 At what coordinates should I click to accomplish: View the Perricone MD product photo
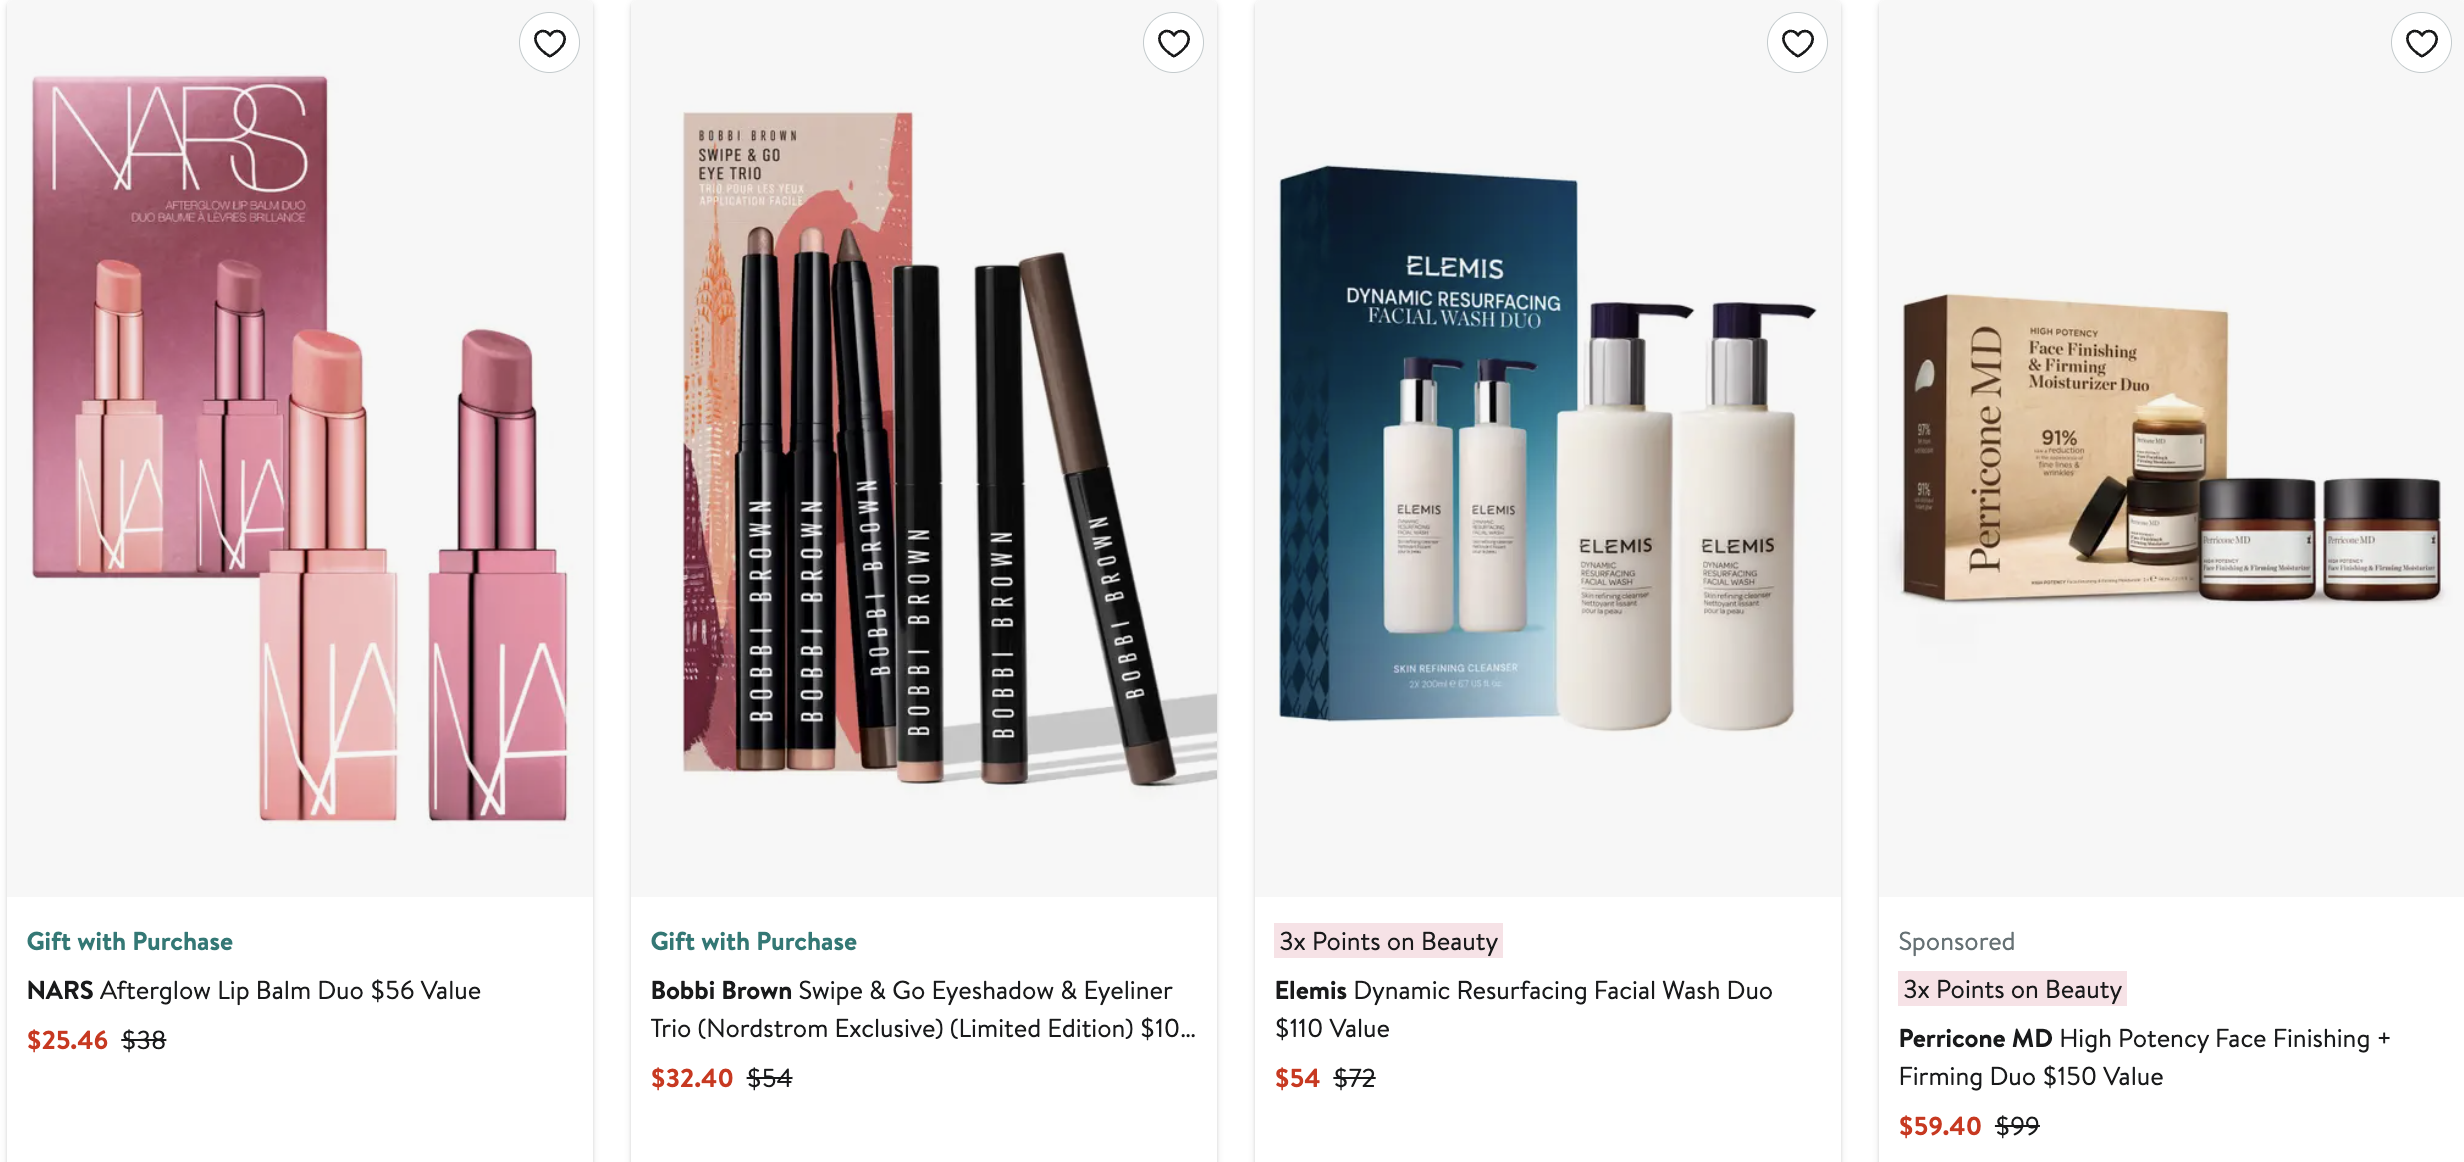tap(2171, 448)
